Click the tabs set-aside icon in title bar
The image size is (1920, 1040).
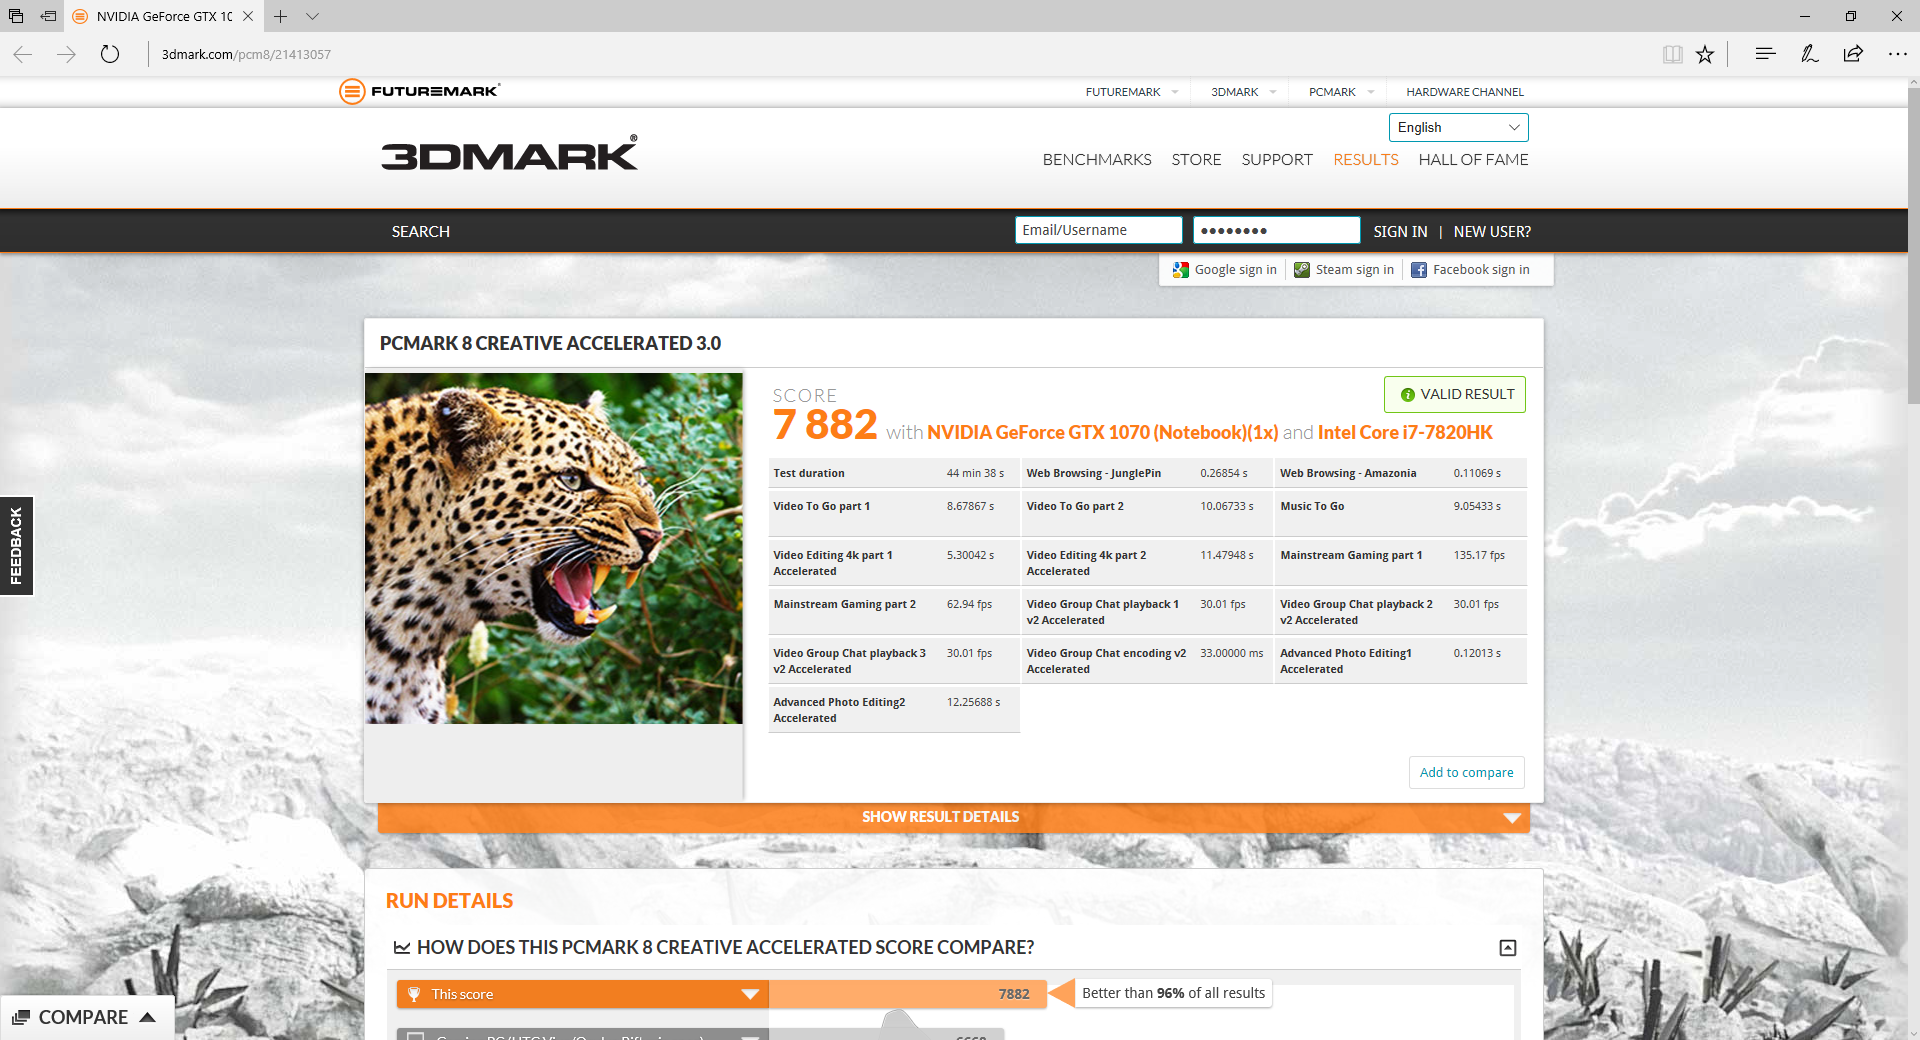[x=16, y=16]
